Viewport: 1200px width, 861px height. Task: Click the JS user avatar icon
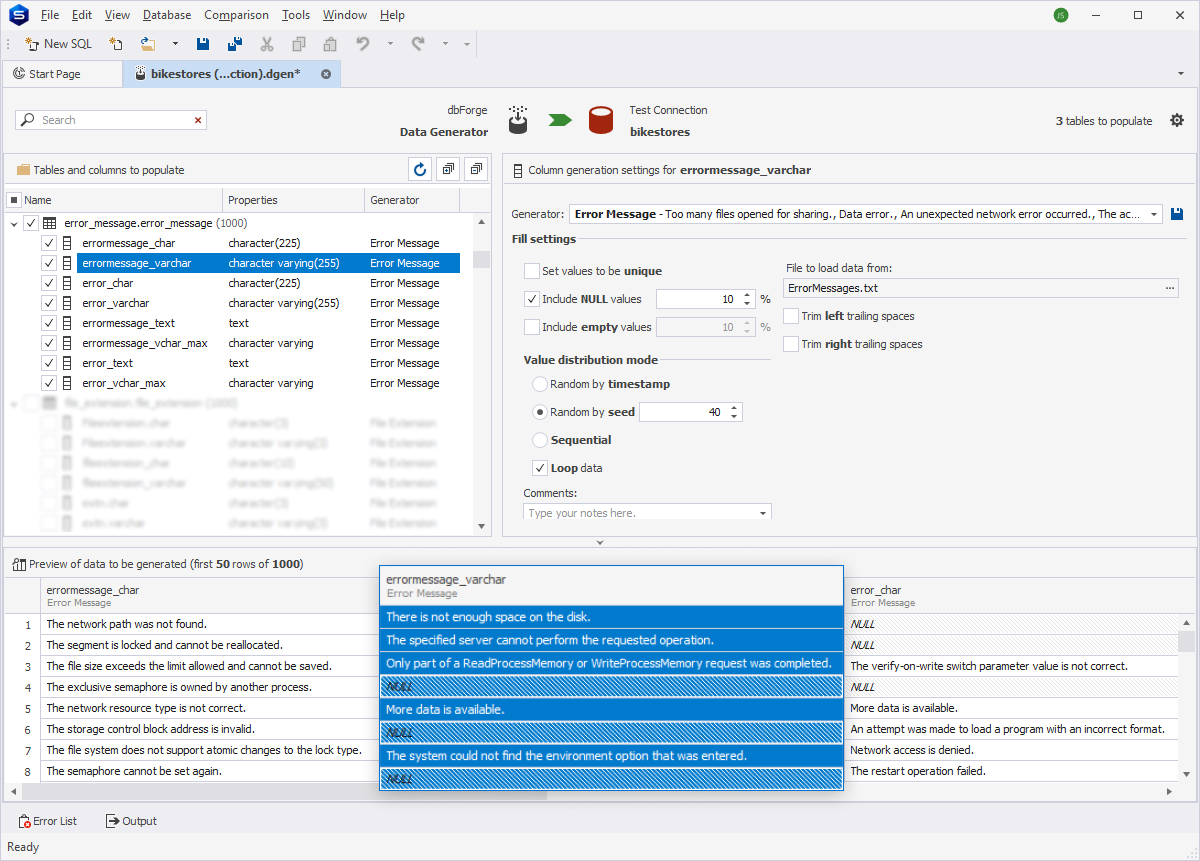[x=1061, y=15]
